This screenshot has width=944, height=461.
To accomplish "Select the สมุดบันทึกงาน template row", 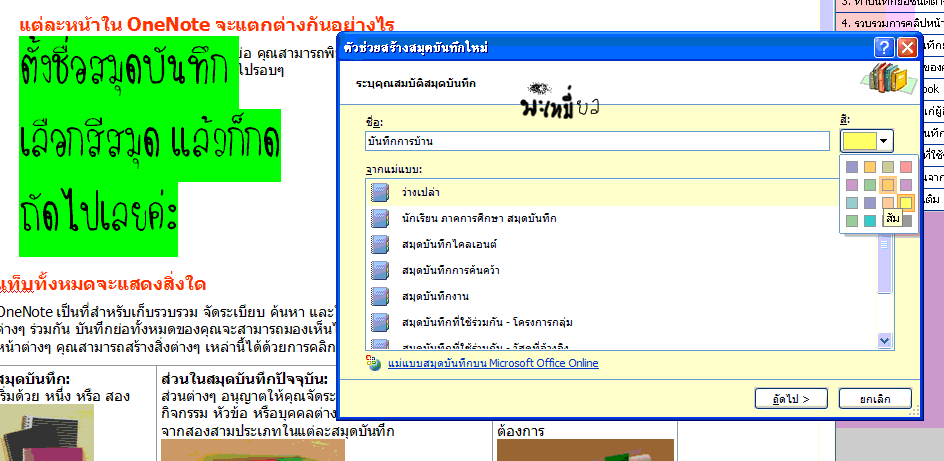I will pyautogui.click(x=621, y=296).
